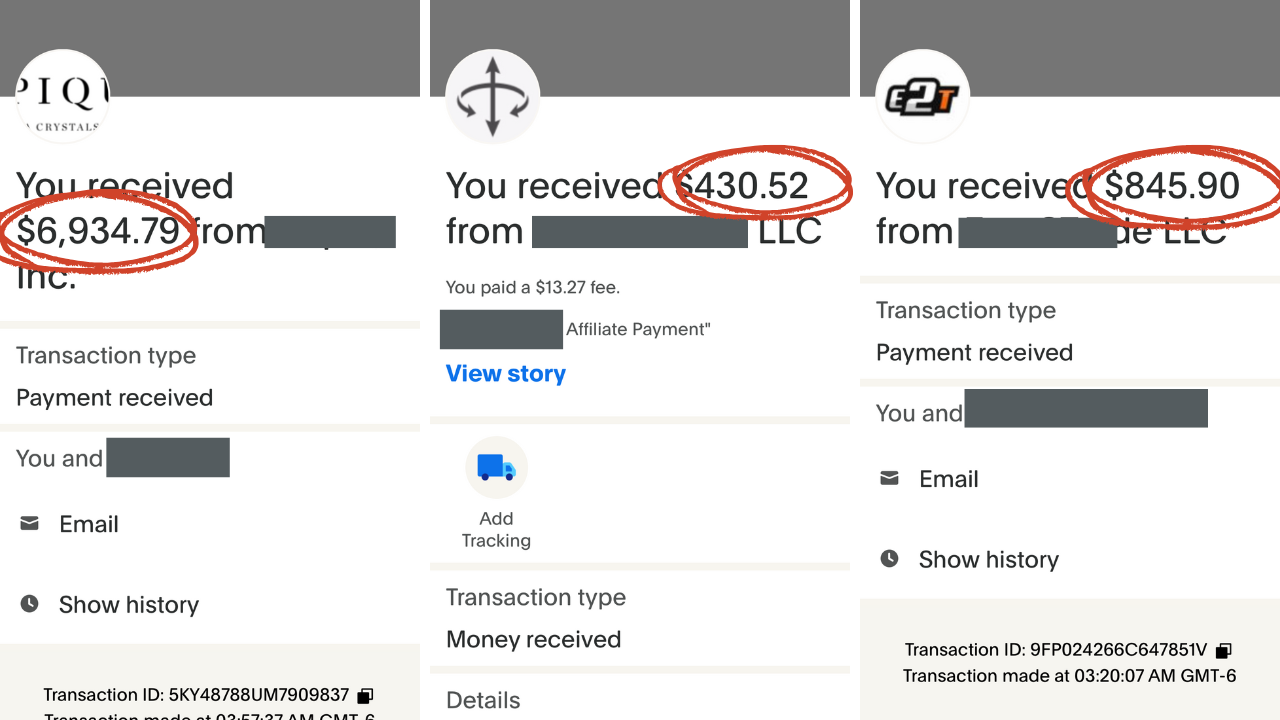
Task: Click the clock icon in the $6,934.79 payment
Action: coord(30,604)
